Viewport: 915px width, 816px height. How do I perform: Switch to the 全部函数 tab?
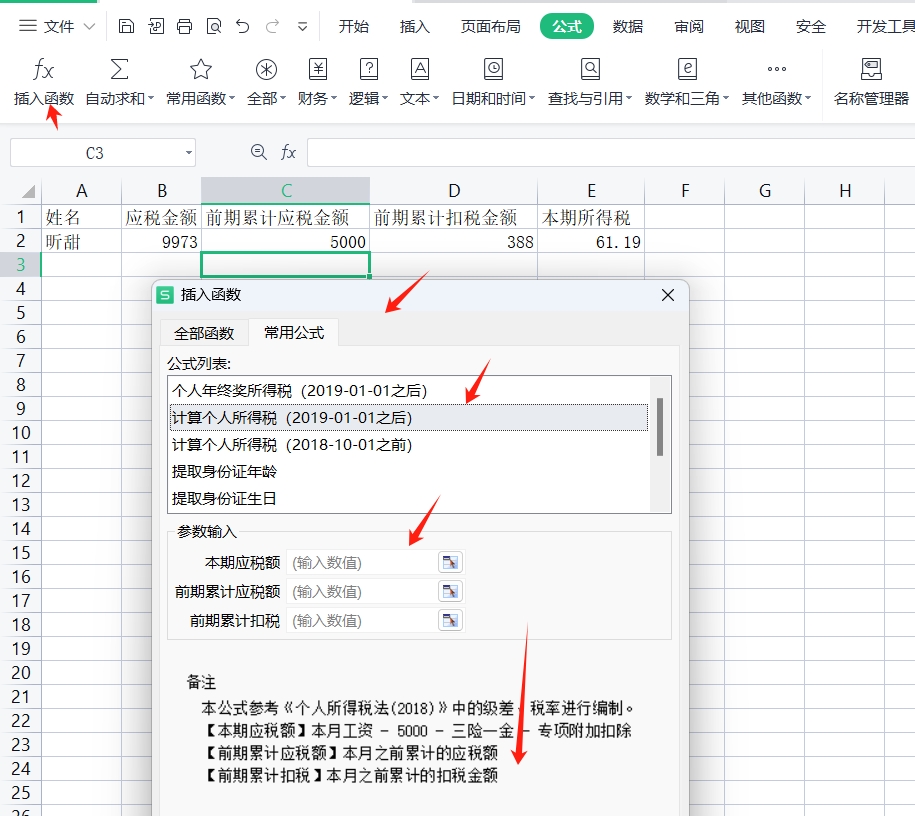[x=203, y=333]
